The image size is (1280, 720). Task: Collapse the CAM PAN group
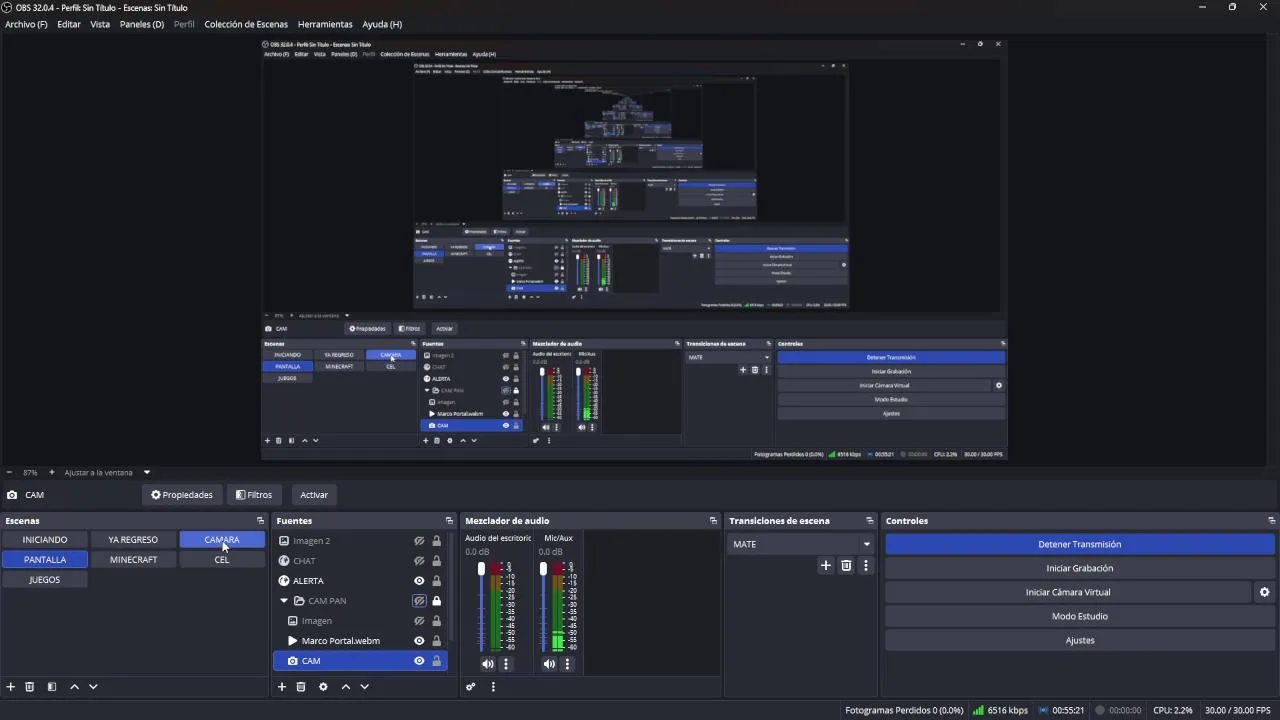coord(284,601)
